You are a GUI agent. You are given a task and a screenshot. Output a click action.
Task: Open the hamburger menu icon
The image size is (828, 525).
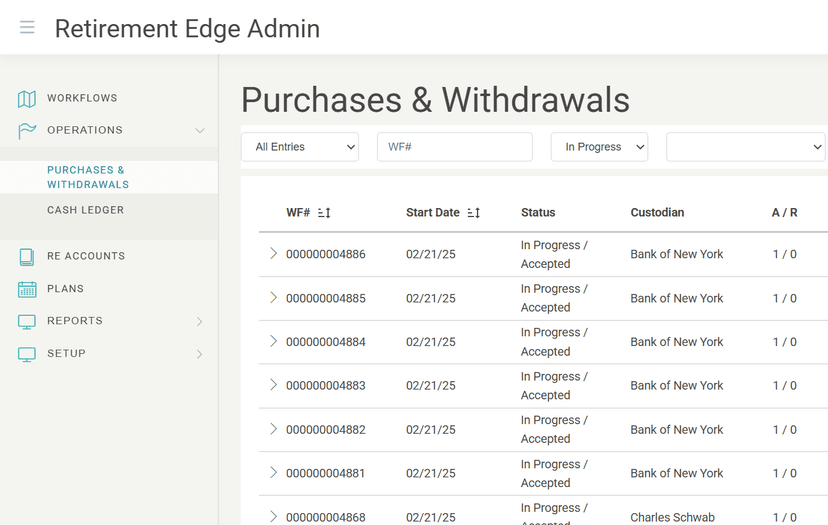[x=27, y=27]
